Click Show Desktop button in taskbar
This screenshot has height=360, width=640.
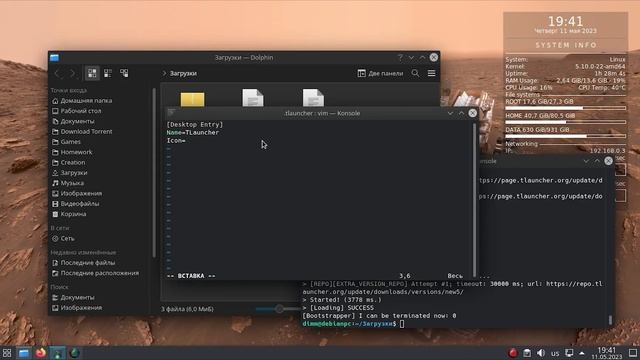click(633, 353)
